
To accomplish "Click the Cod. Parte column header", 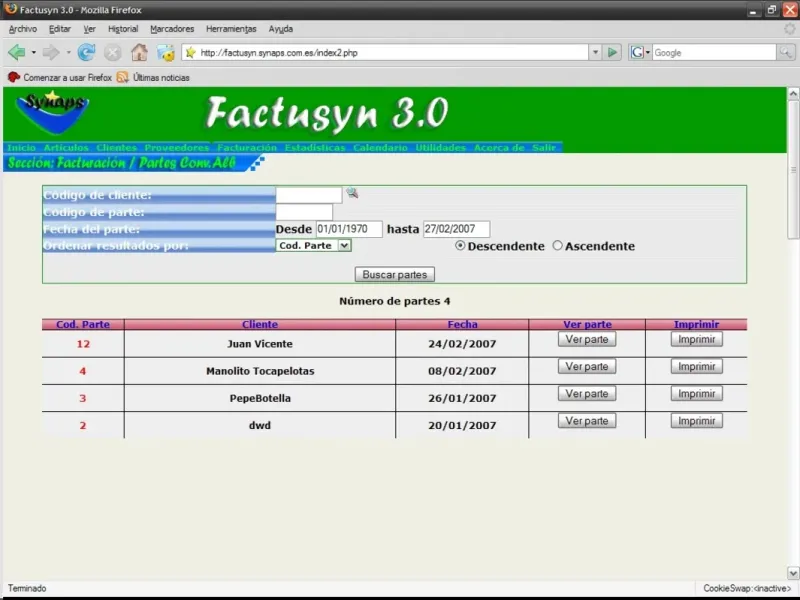I will click(83, 324).
